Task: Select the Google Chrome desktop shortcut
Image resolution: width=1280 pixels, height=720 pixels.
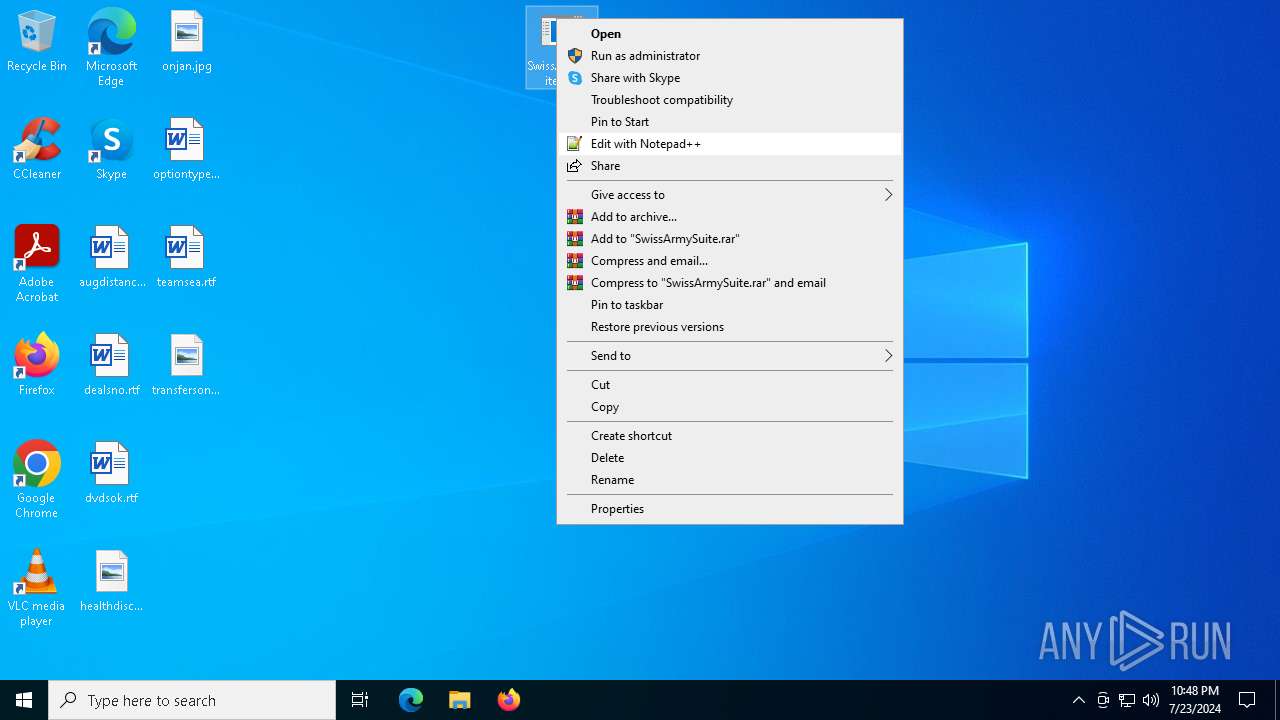Action: click(37, 480)
